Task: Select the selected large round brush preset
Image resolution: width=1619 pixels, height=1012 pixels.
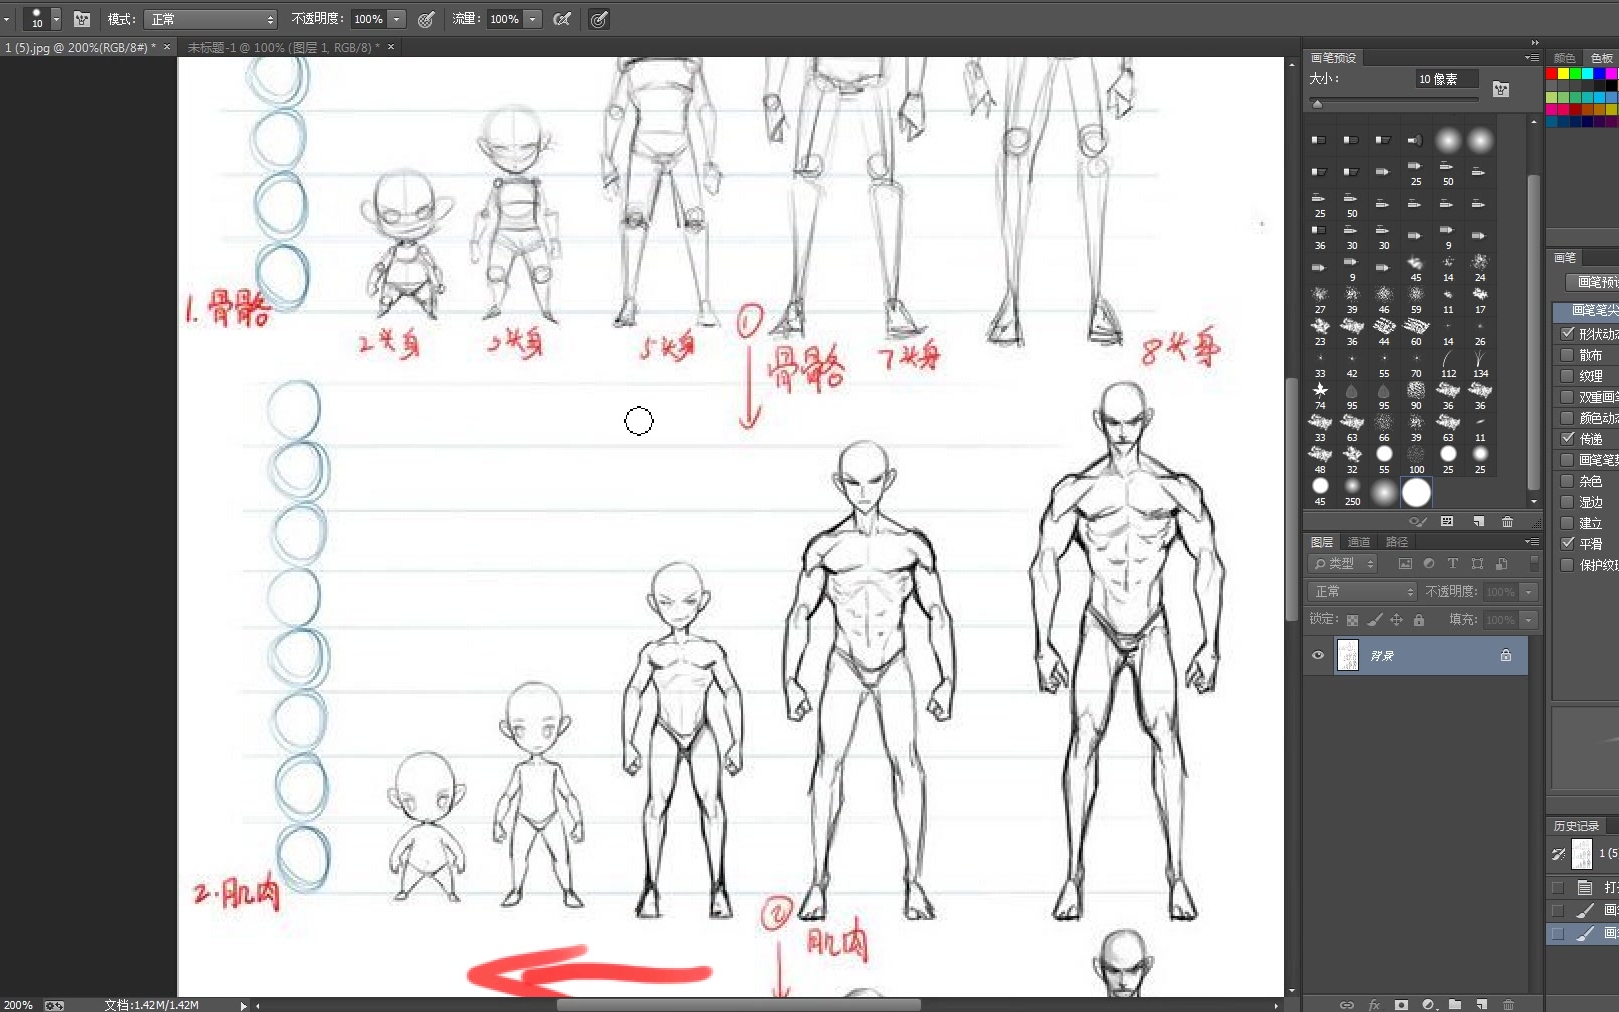Action: pos(1416,492)
